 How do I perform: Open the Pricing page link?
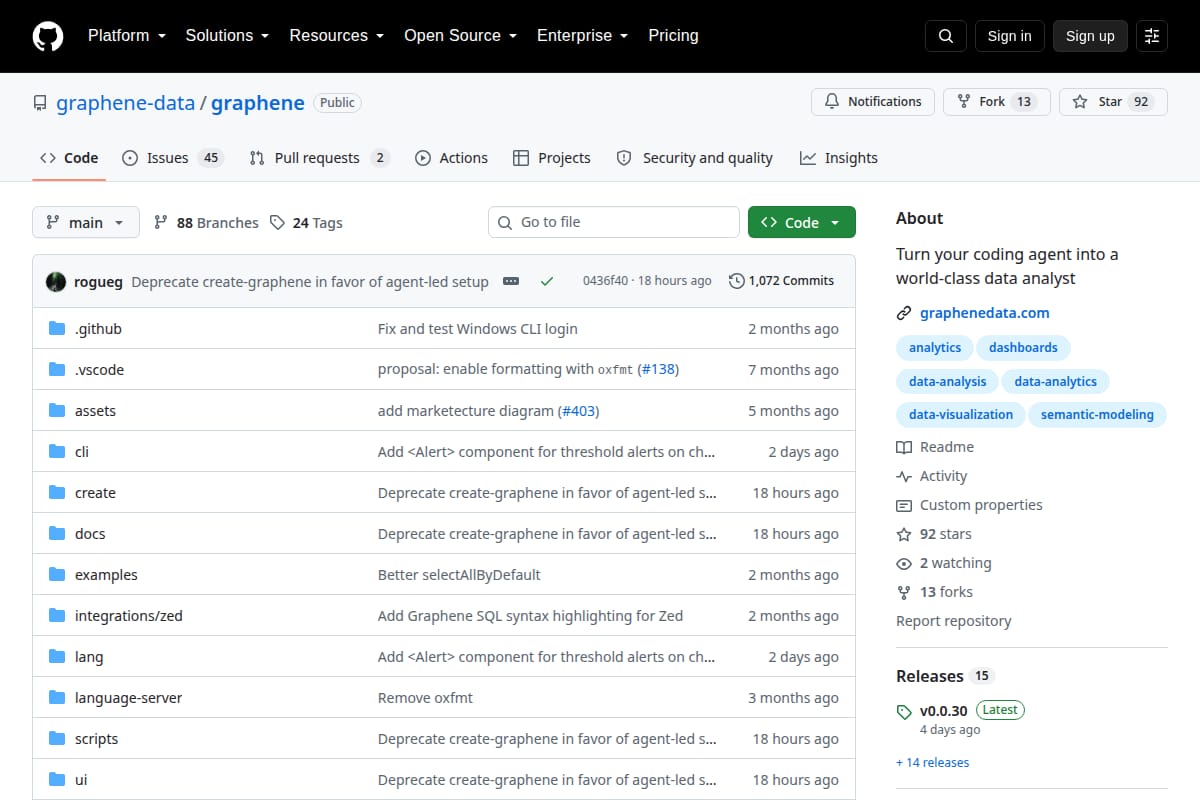(673, 36)
